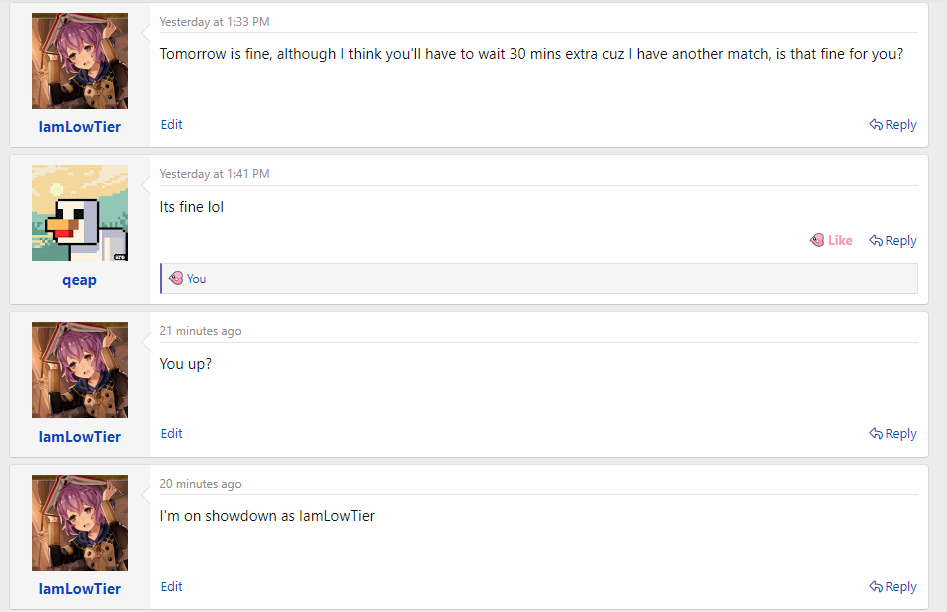Screen dimensions: 947x612
Task: Open qeap's pixel chicken avatar
Action: (80, 213)
